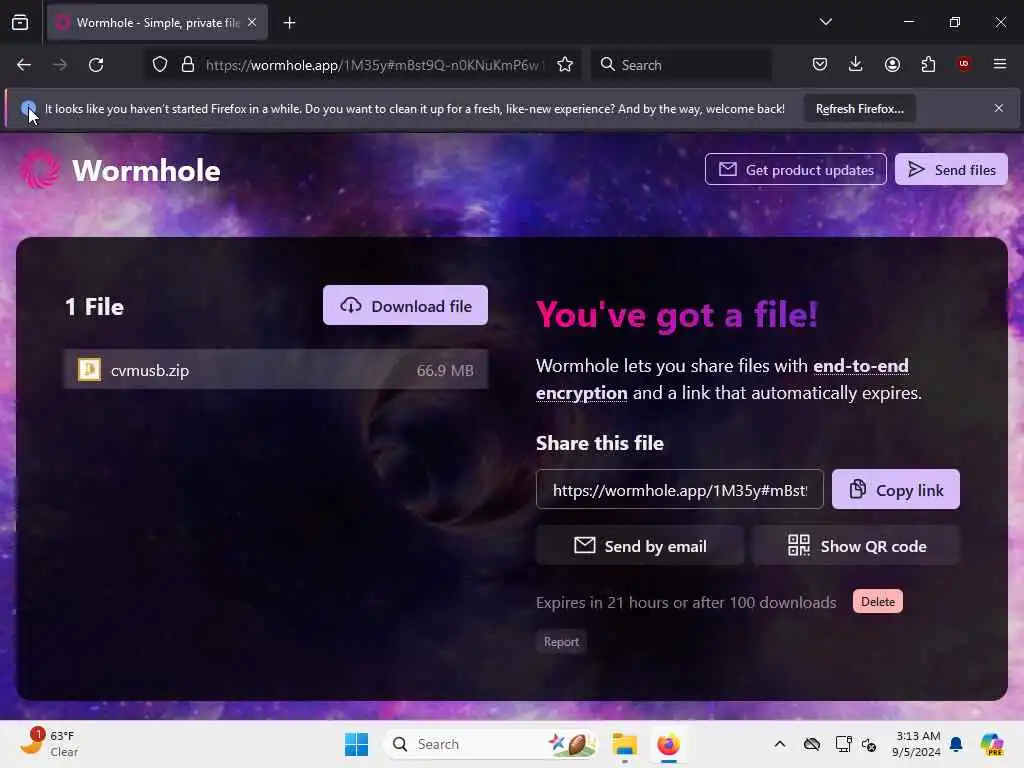Close the Wormhole browser tab
Viewport: 1024px width, 768px height.
coord(252,23)
